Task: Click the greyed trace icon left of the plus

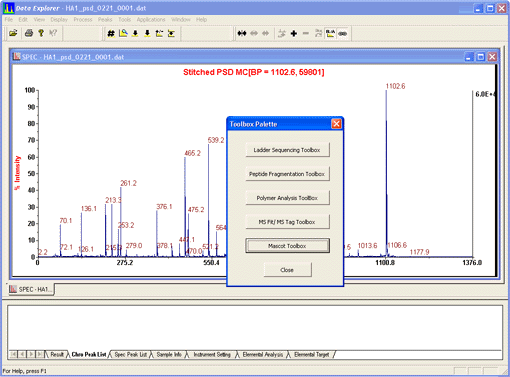Action: [x=282, y=33]
